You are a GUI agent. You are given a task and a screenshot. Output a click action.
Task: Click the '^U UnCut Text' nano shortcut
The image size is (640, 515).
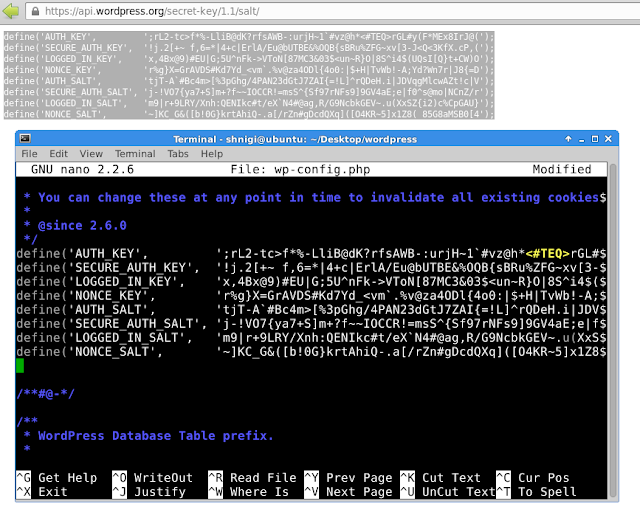pos(448,492)
